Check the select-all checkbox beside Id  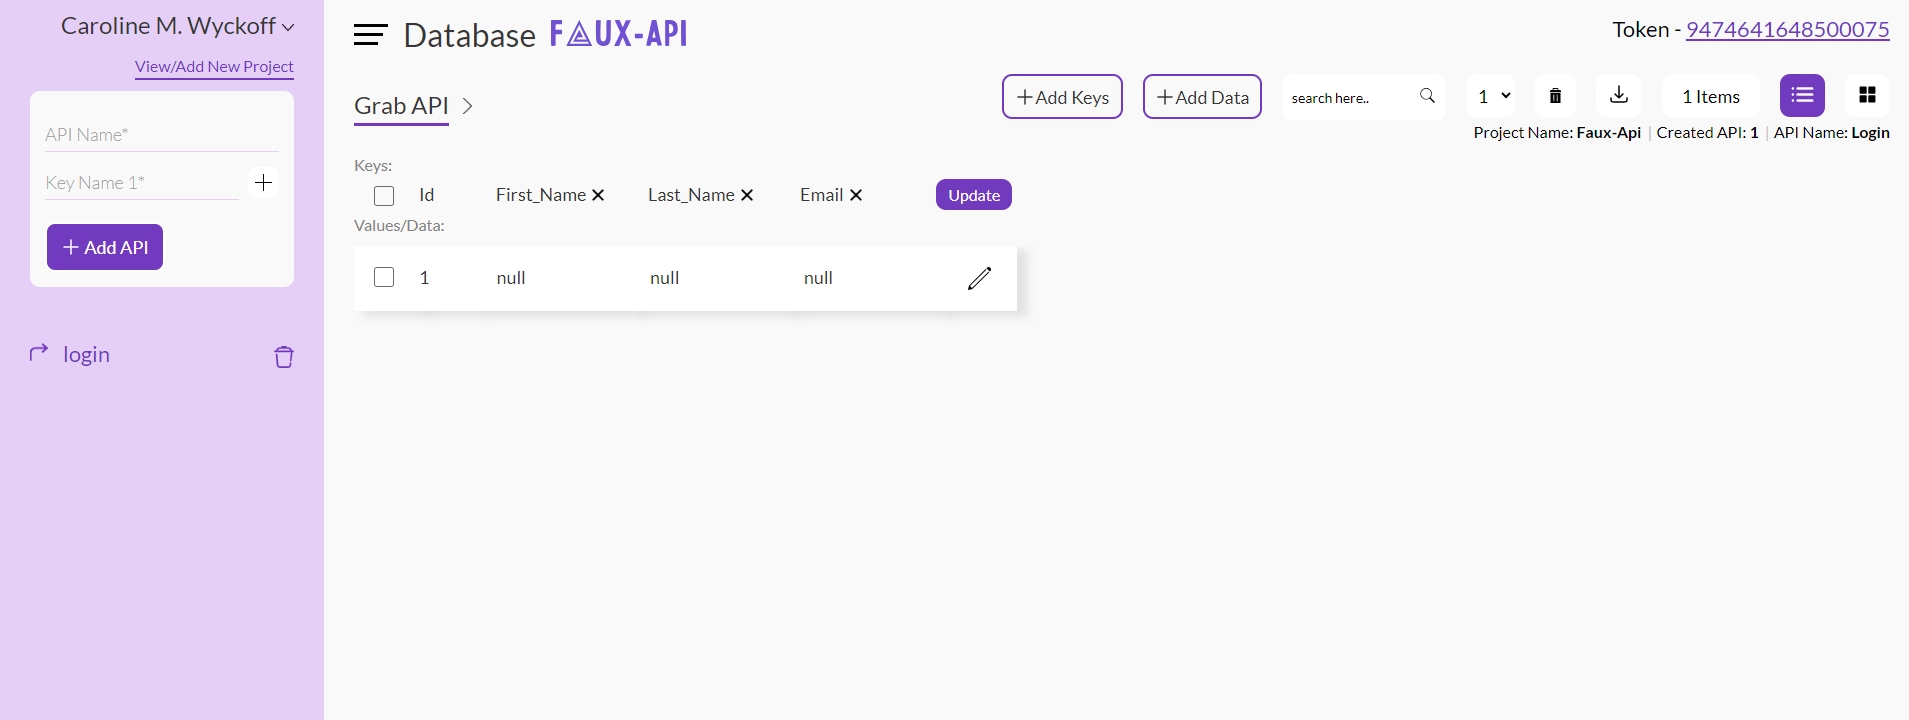pyautogui.click(x=384, y=196)
